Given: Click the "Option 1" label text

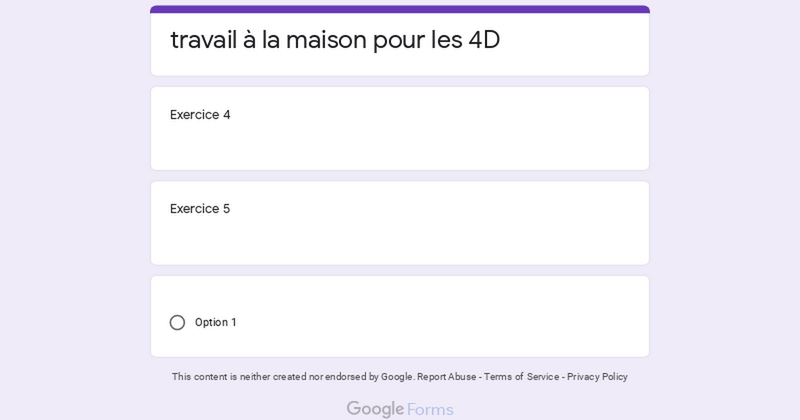Looking at the screenshot, I should point(215,323).
